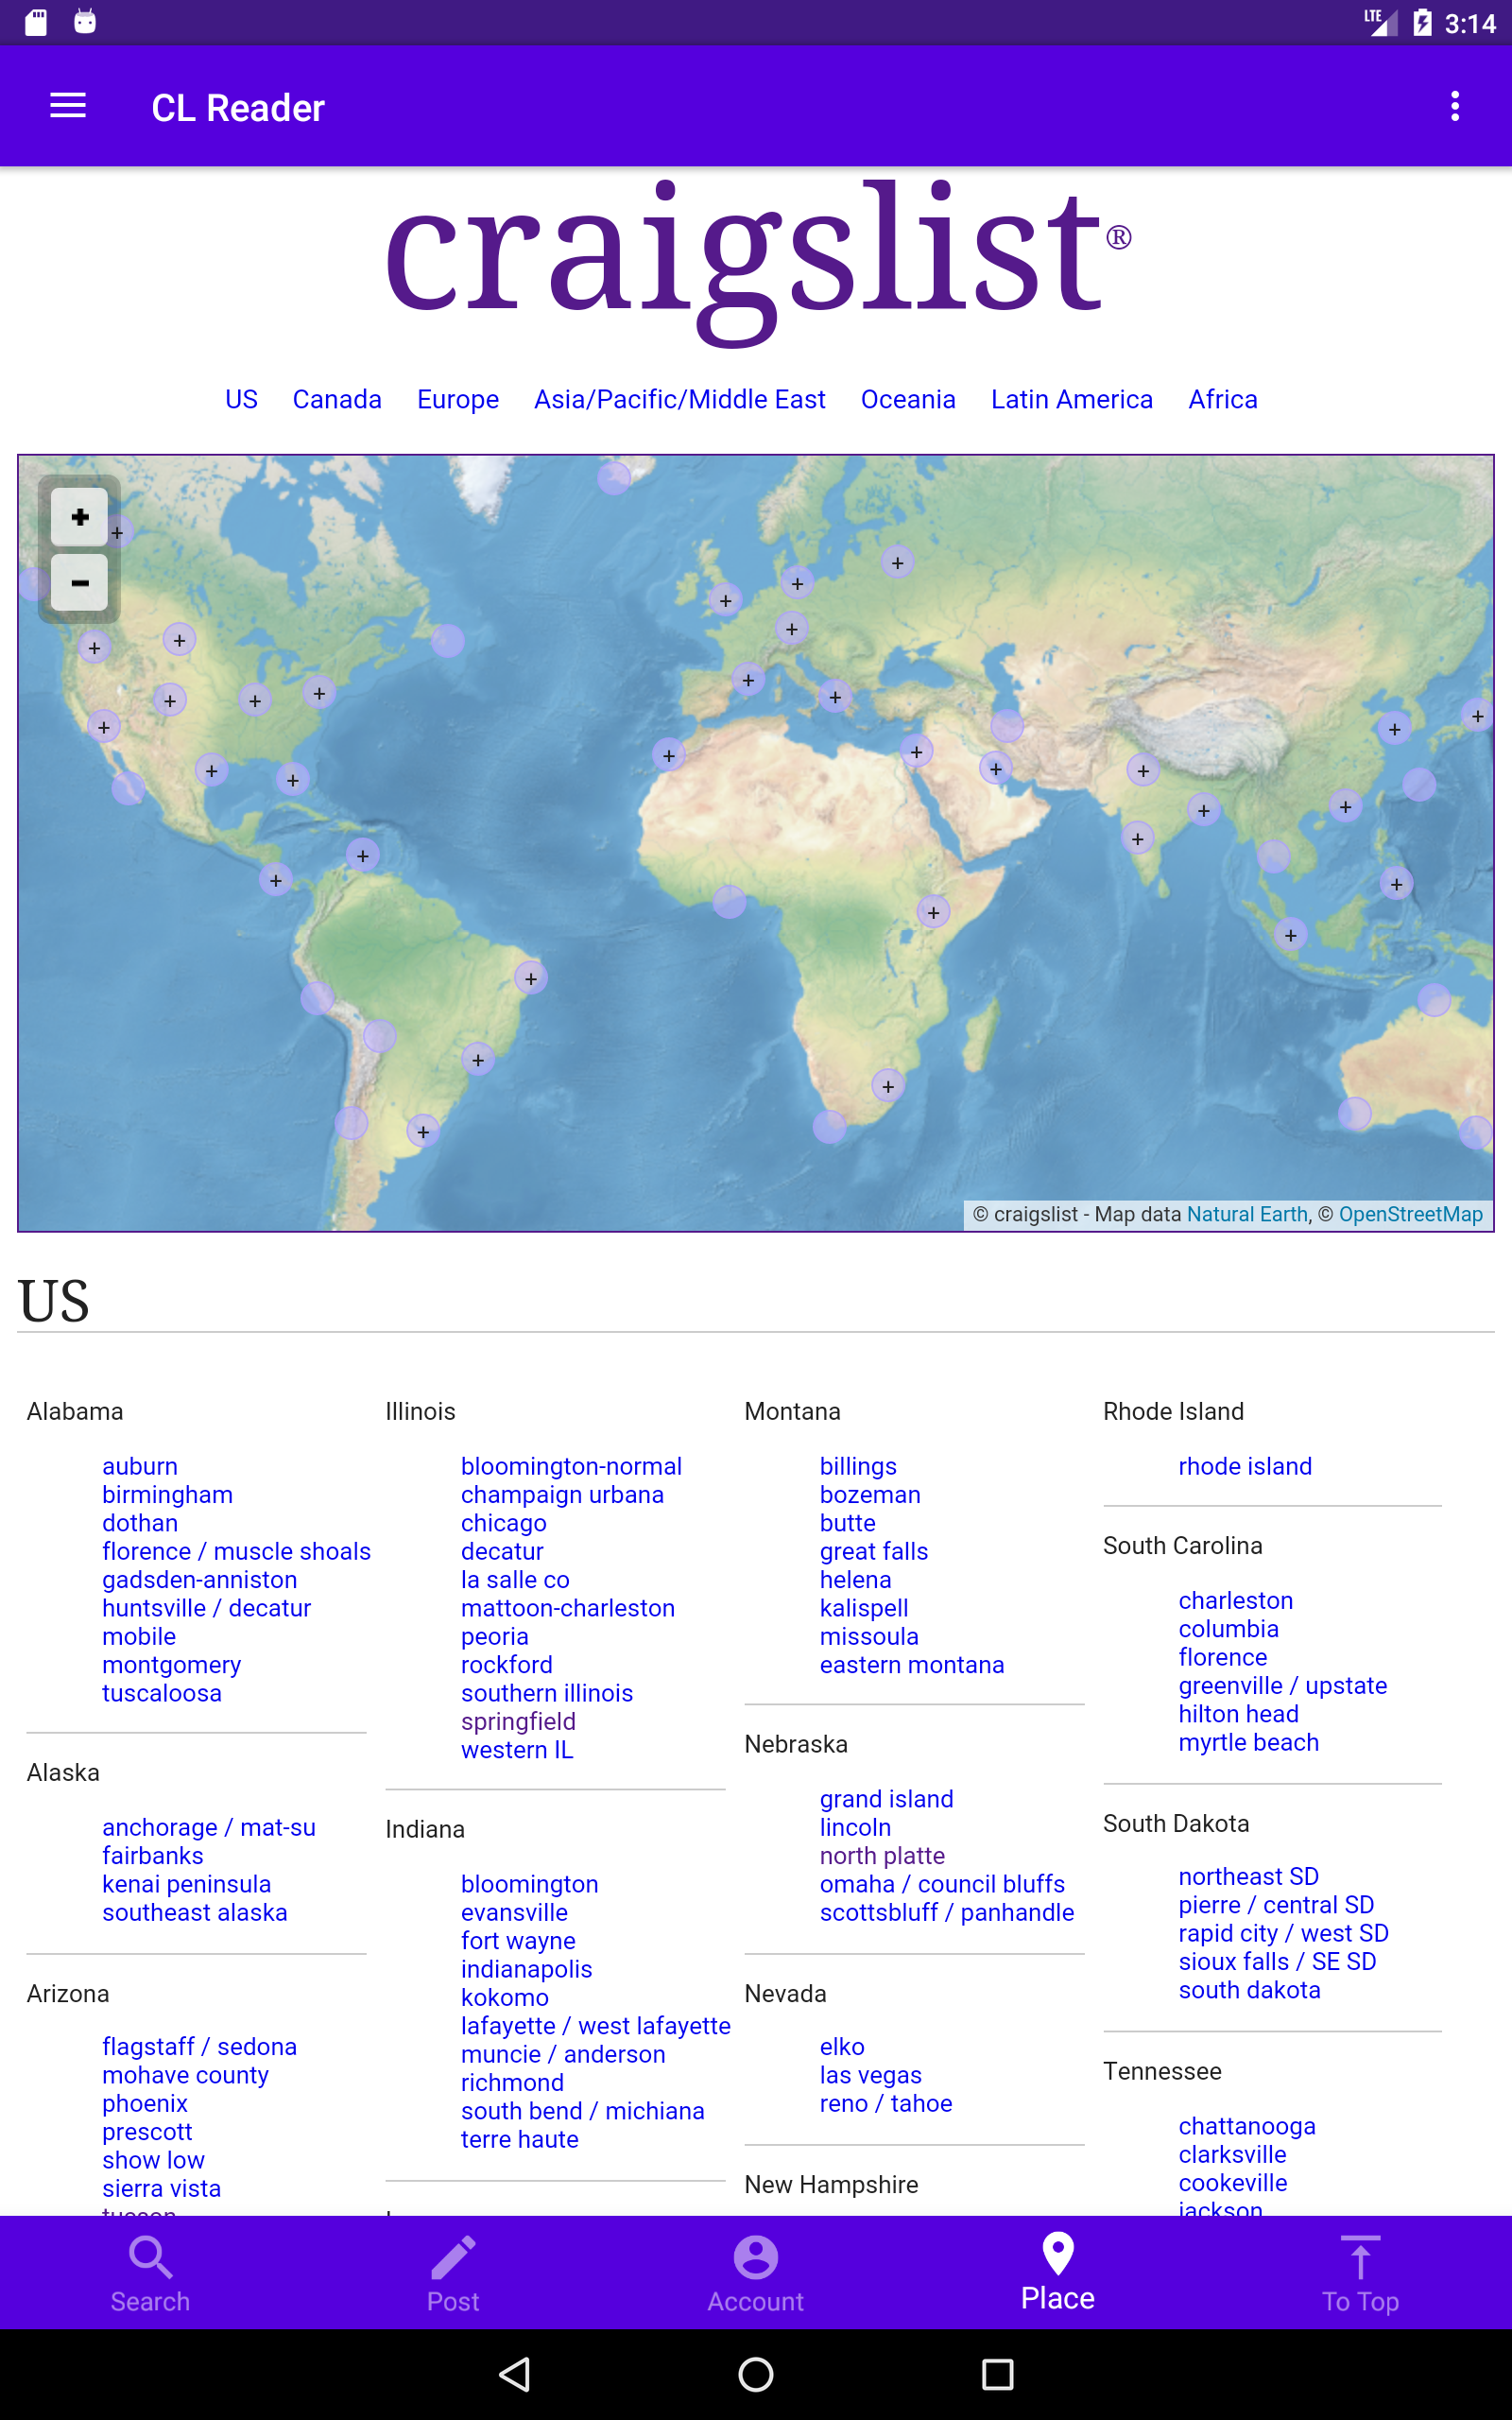Tap the To Top arrow icon

[1360, 2257]
